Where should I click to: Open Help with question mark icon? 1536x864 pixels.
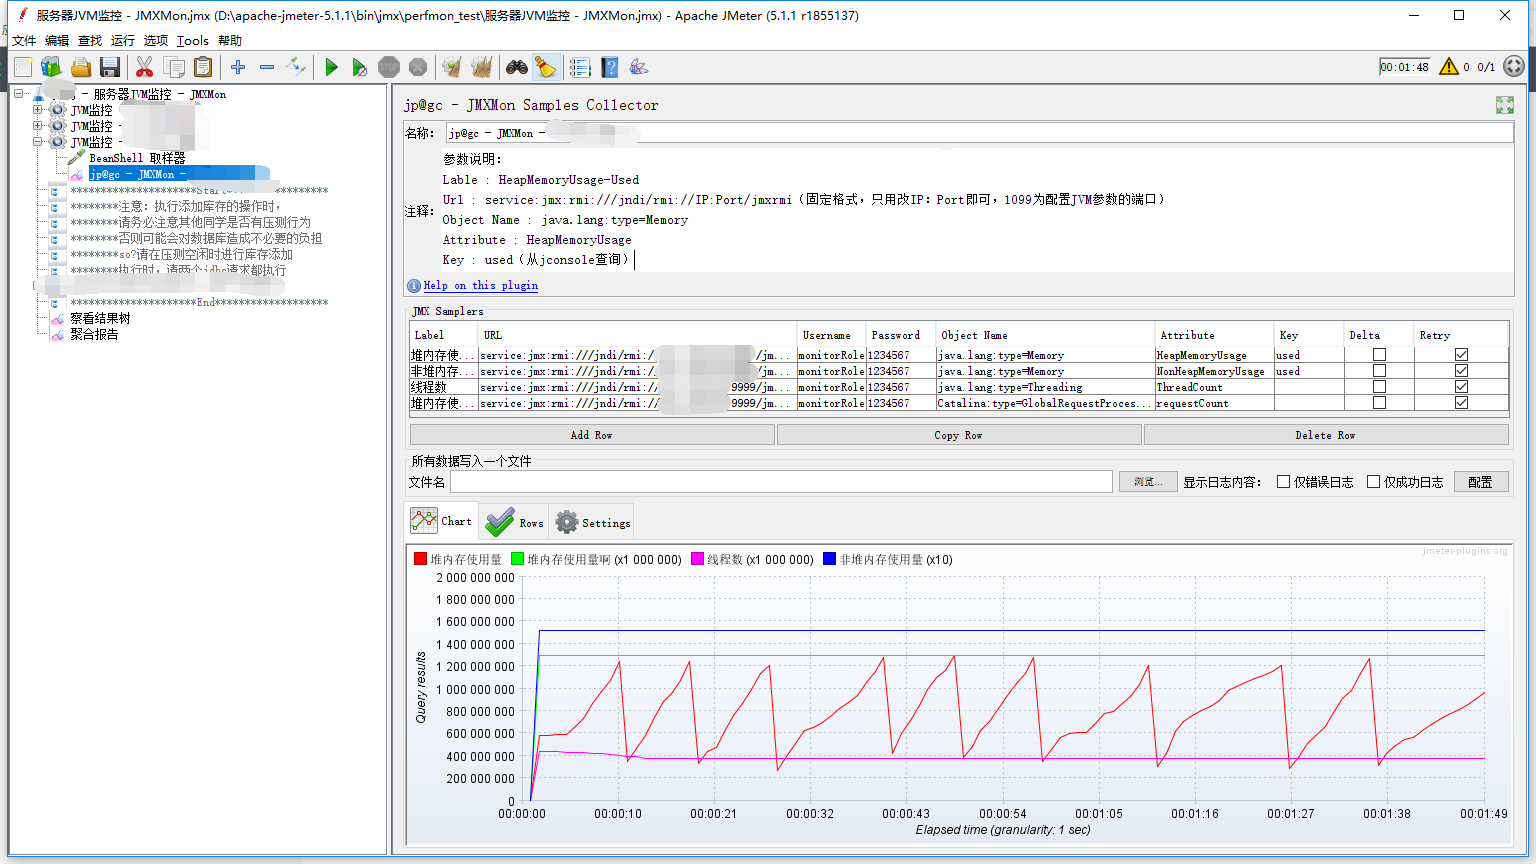click(609, 67)
